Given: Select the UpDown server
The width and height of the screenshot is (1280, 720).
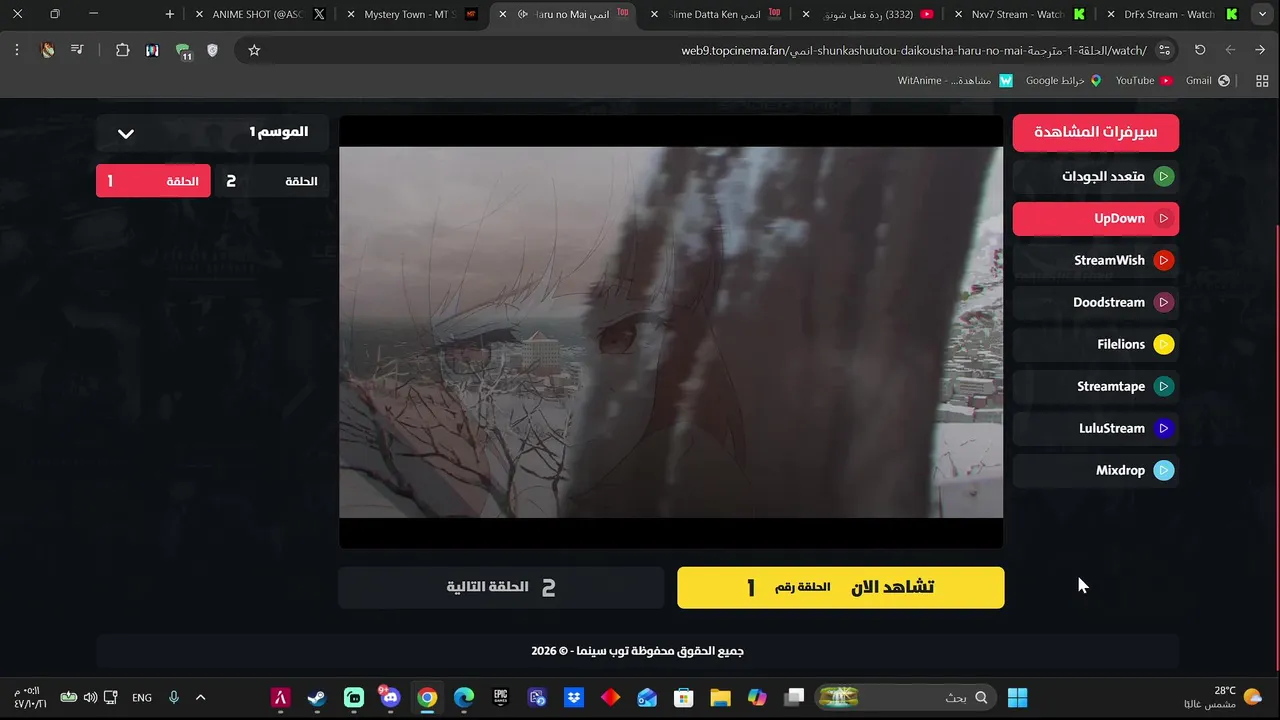Looking at the screenshot, I should [1096, 219].
